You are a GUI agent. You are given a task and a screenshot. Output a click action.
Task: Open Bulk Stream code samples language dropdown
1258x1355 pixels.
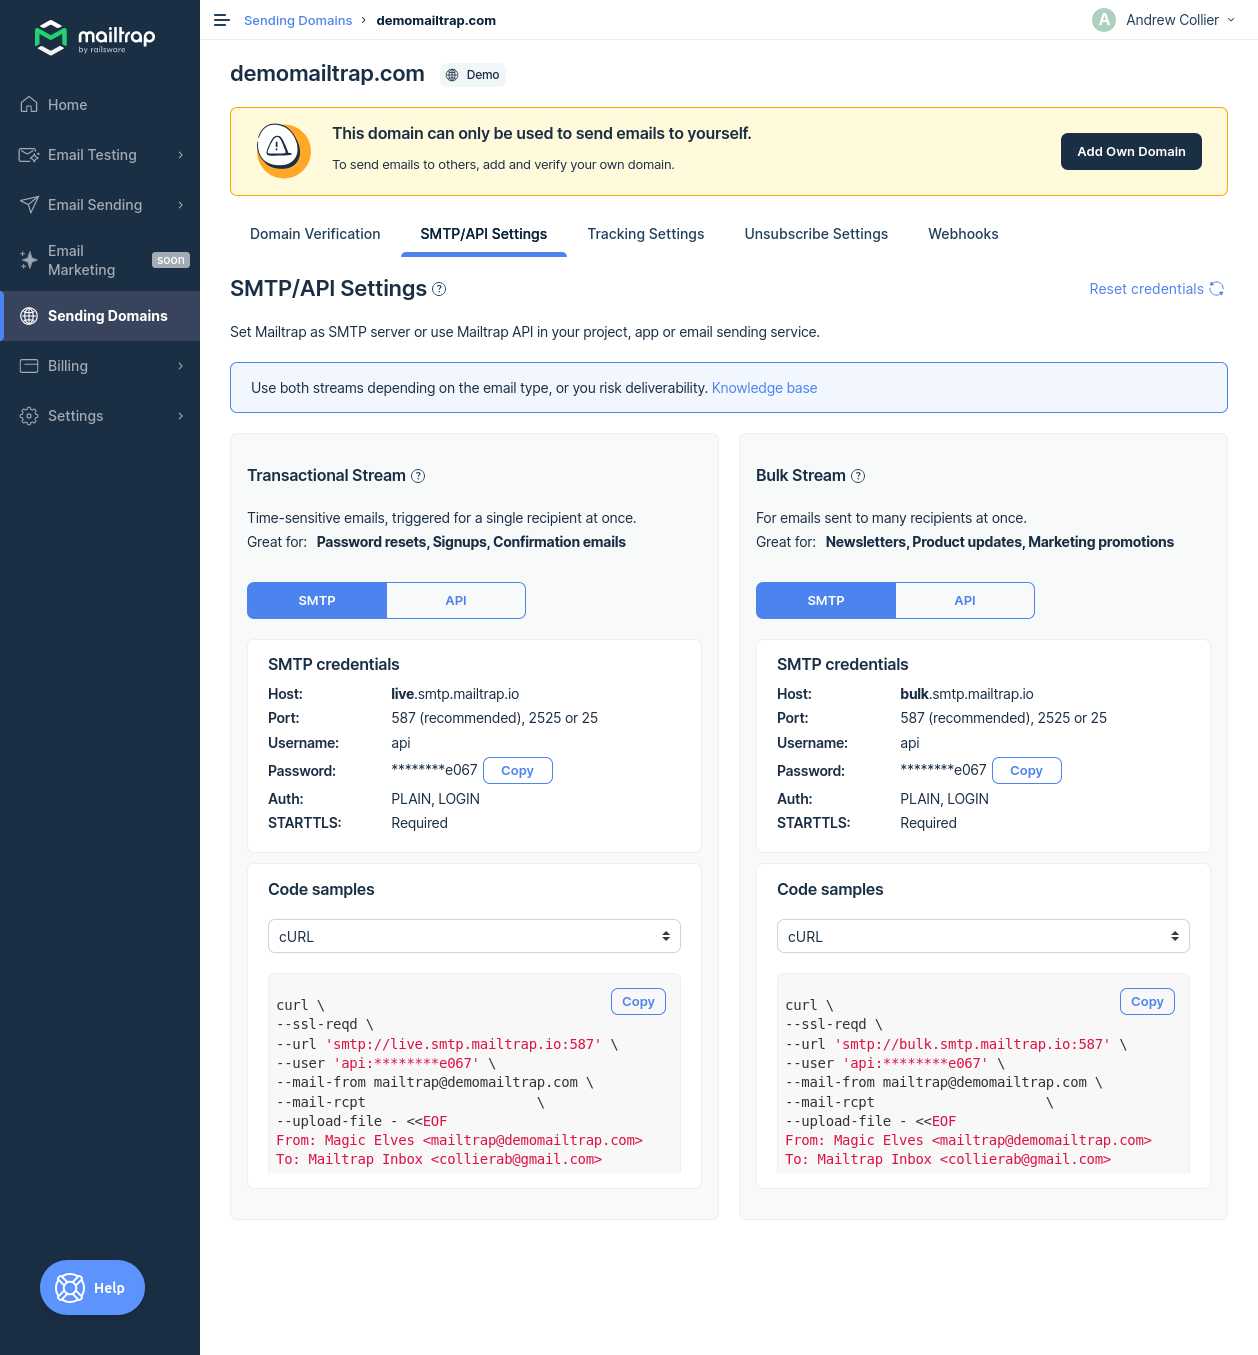click(x=983, y=936)
